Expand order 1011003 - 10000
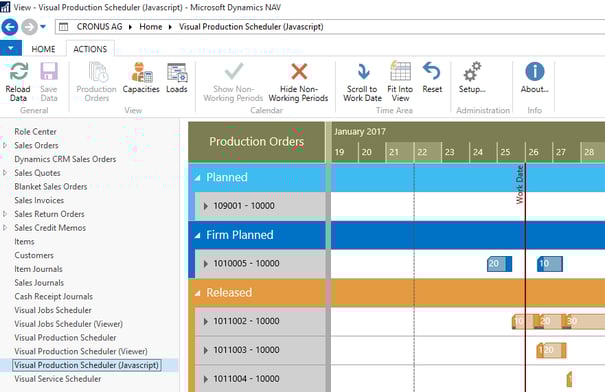605x392 pixels. coord(206,350)
